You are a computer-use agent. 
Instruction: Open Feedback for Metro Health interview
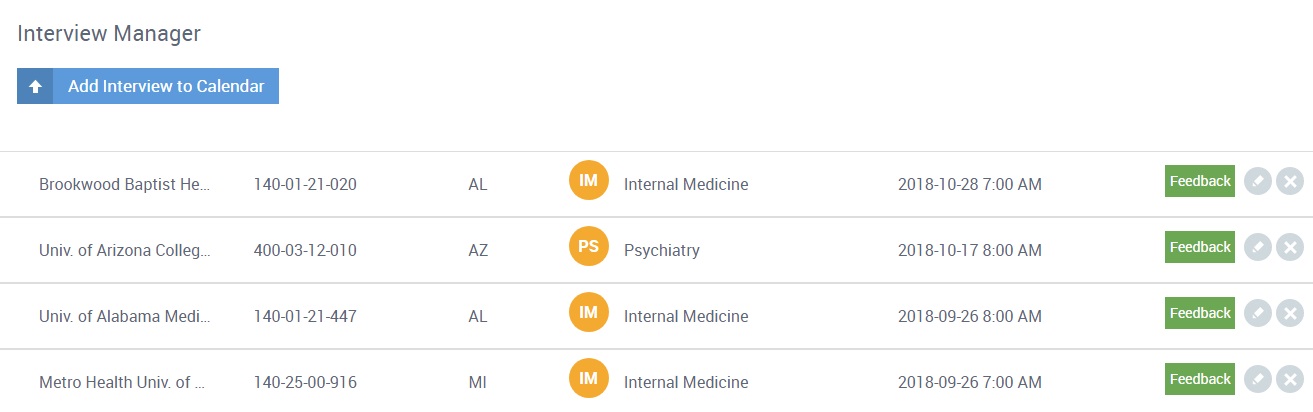1200,379
